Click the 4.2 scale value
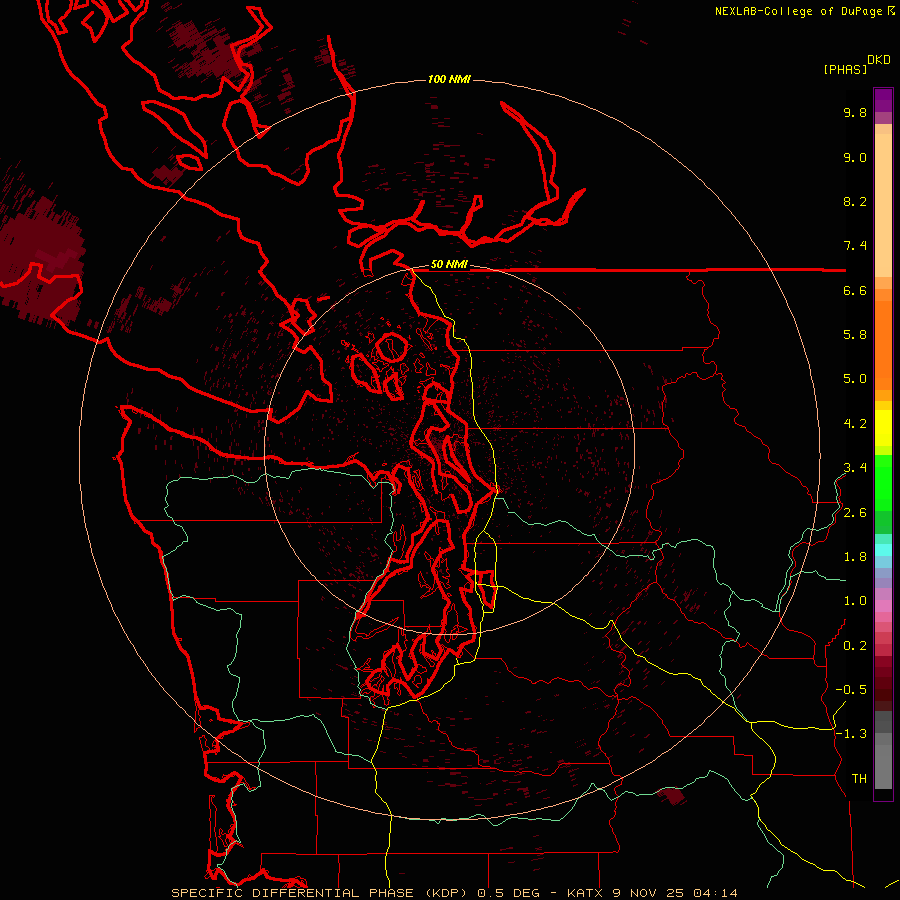This screenshot has width=900, height=900. tap(855, 424)
